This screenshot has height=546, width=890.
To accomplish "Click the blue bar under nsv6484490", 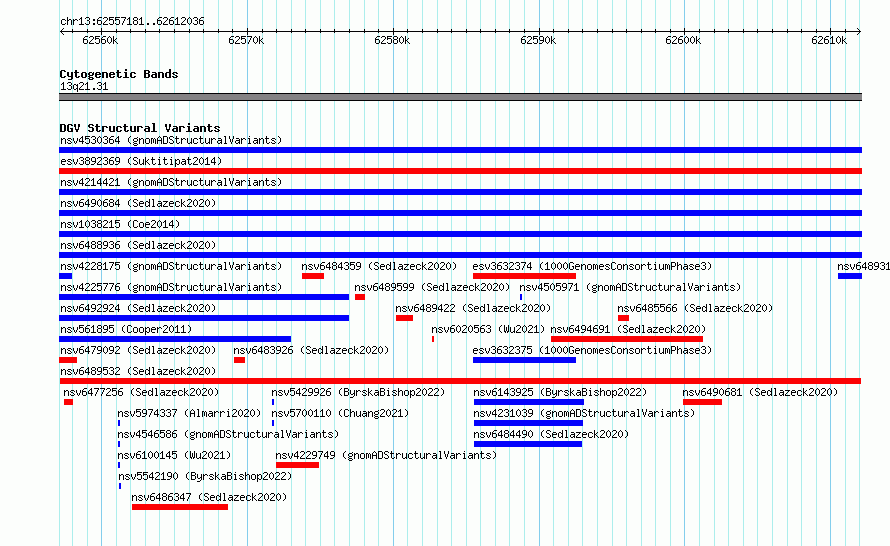I will [x=528, y=444].
